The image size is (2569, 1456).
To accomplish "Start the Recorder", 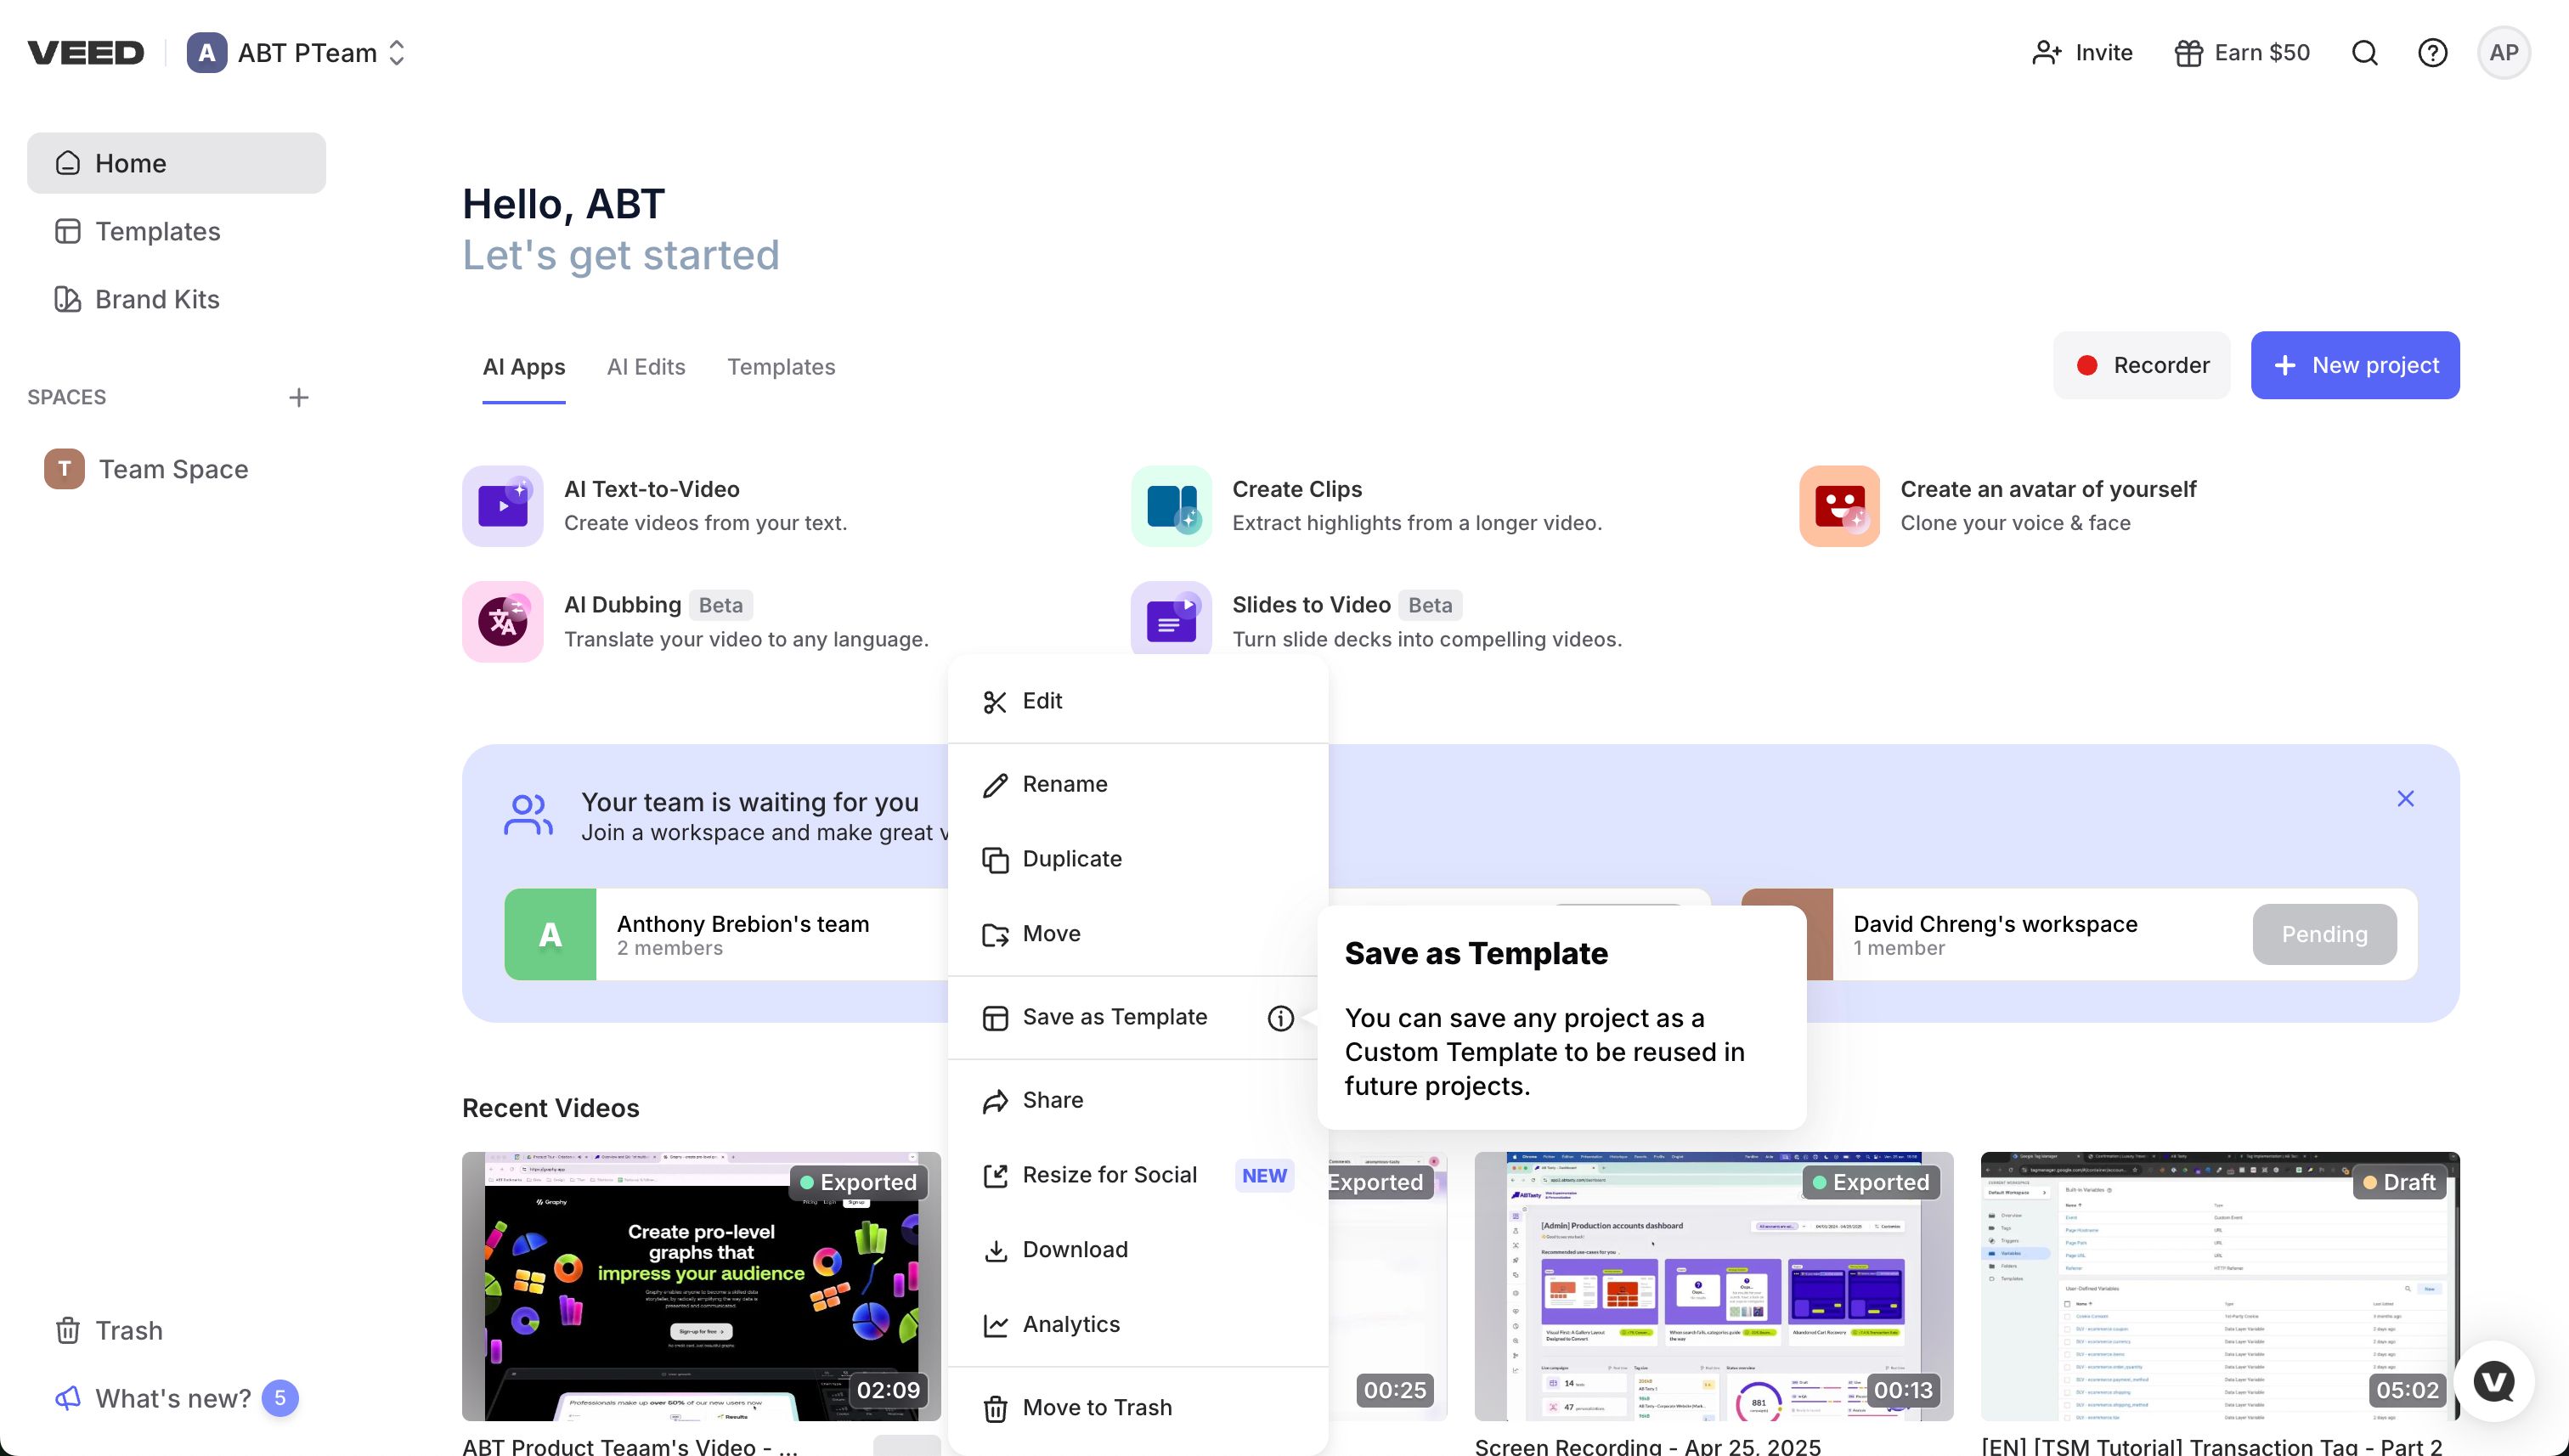I will (2141, 365).
